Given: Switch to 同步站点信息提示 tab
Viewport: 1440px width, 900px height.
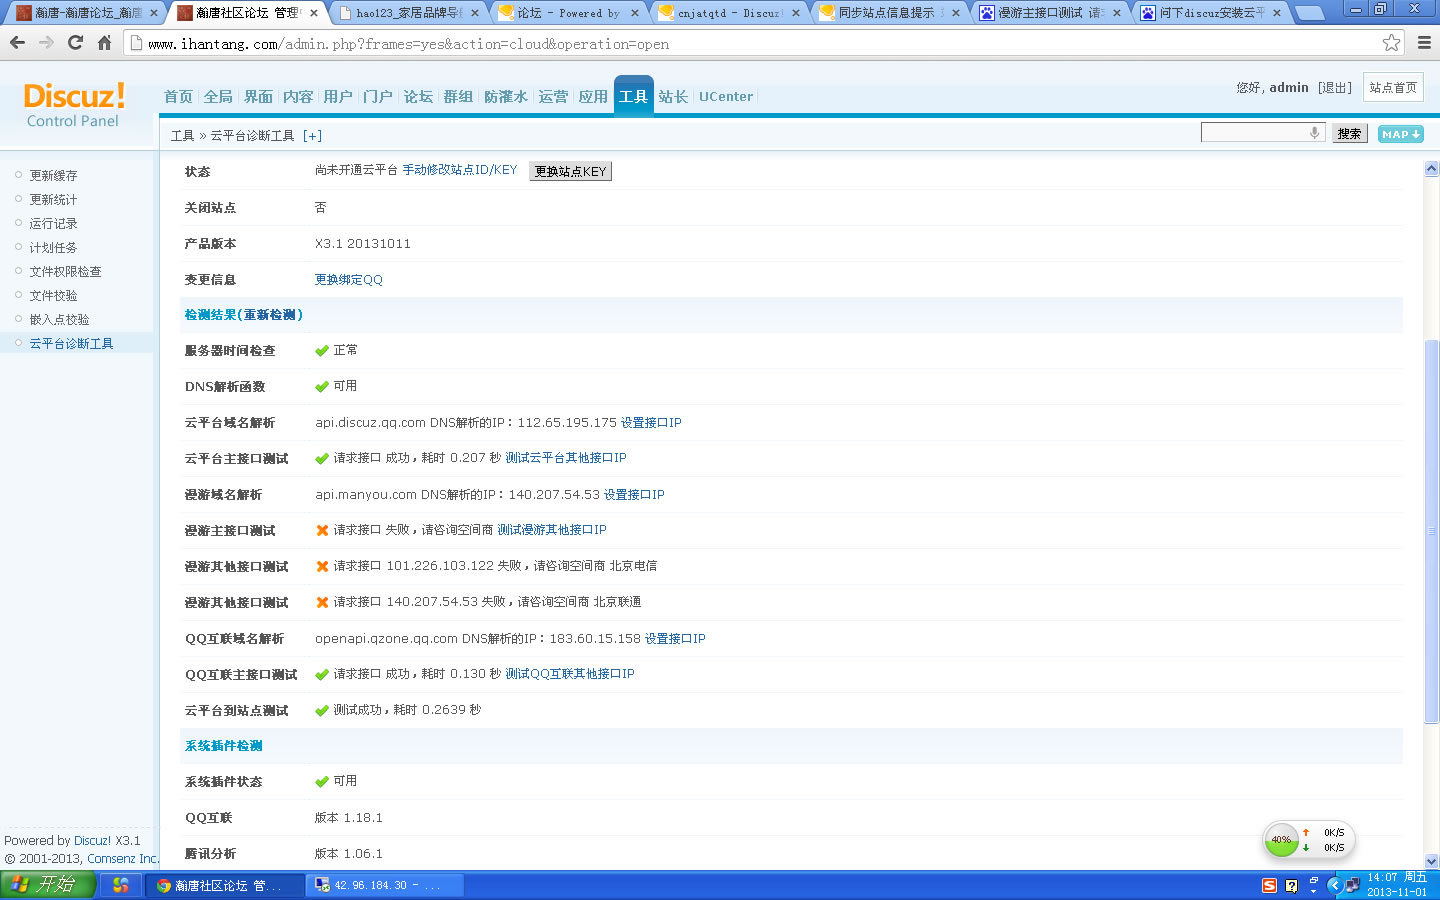Looking at the screenshot, I should point(886,13).
